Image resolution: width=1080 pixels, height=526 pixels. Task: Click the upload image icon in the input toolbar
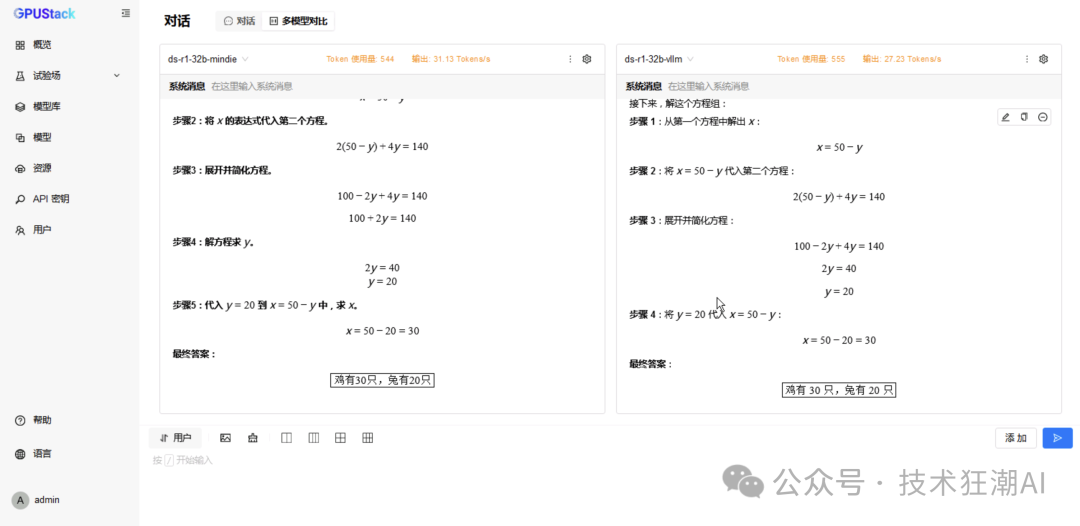225,438
